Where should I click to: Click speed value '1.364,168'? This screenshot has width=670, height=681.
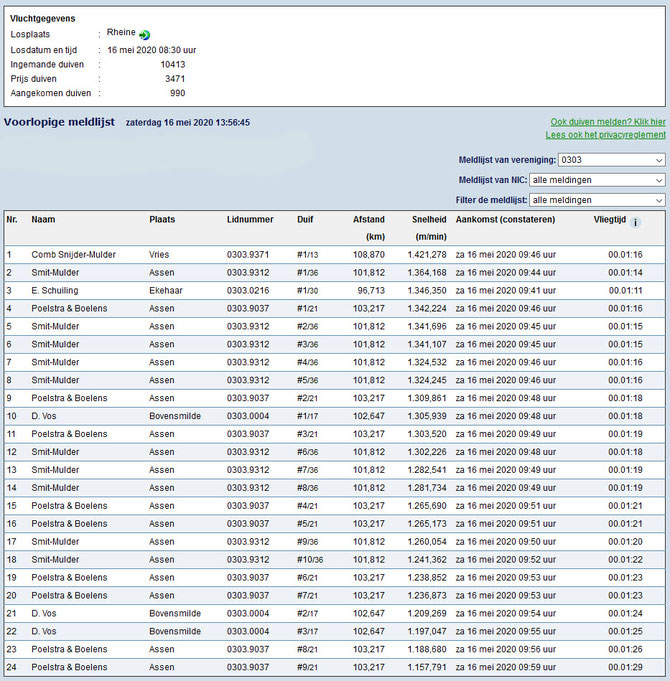(427, 273)
